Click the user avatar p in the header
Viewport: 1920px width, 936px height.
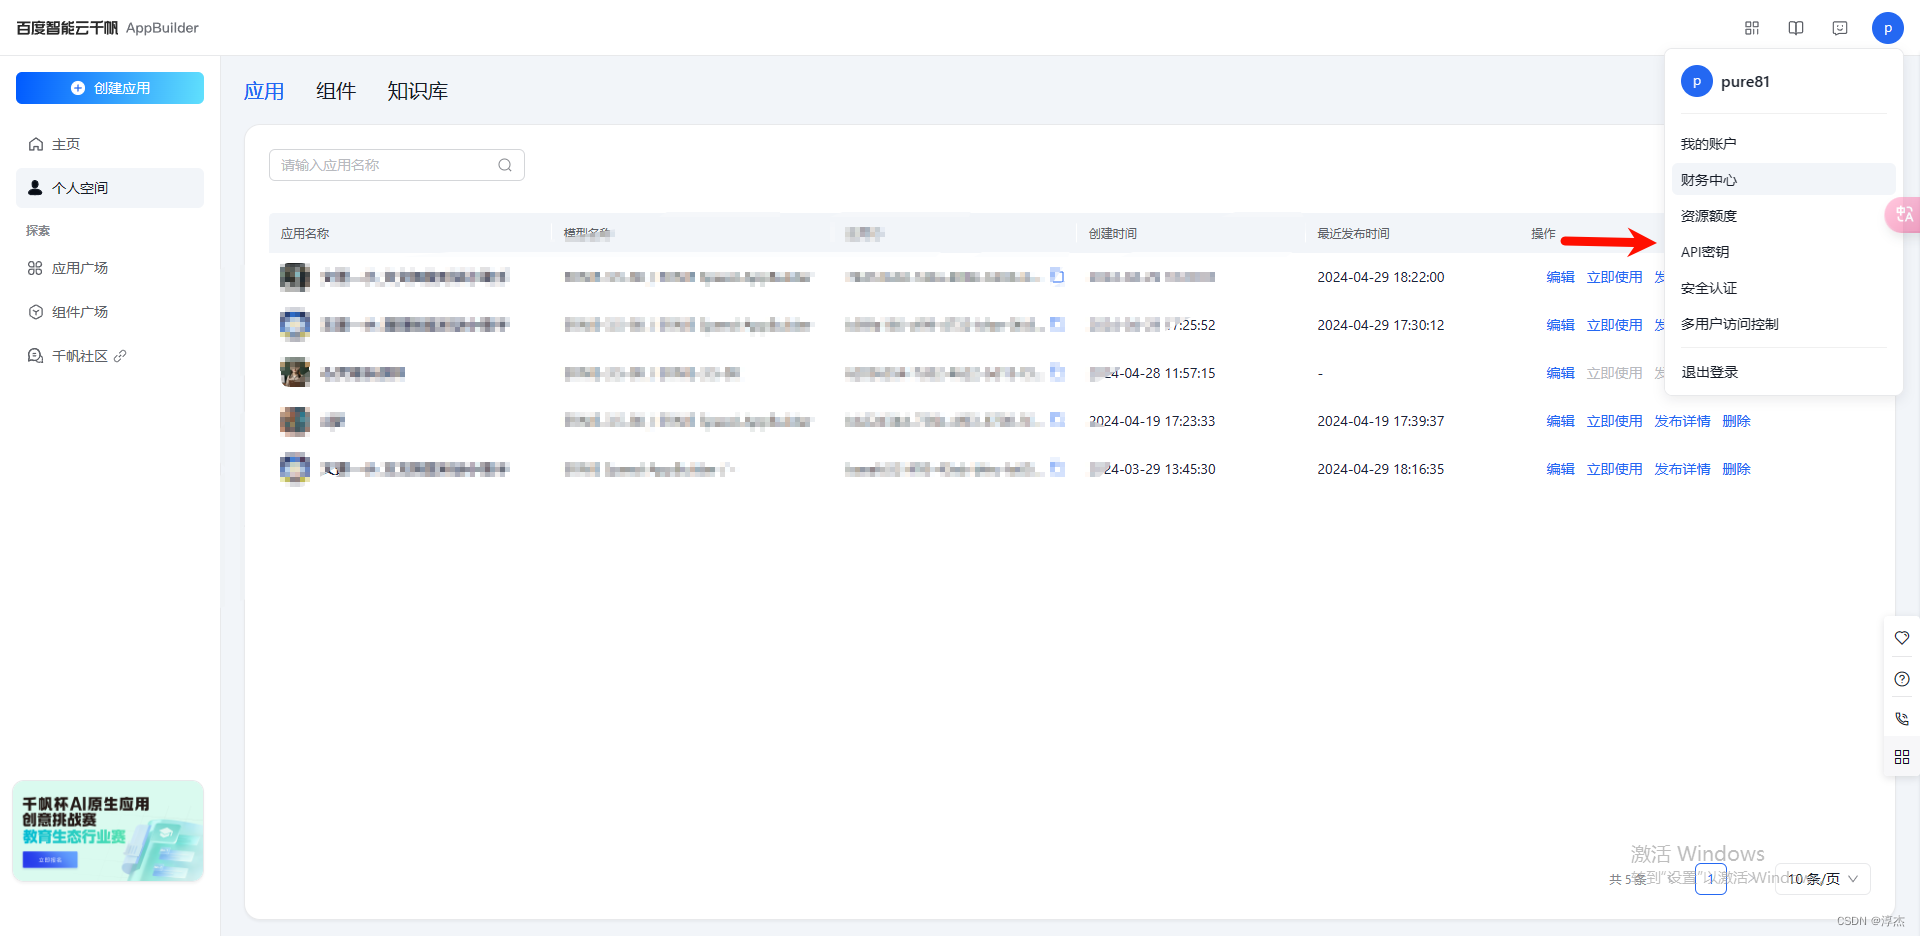click(1888, 28)
